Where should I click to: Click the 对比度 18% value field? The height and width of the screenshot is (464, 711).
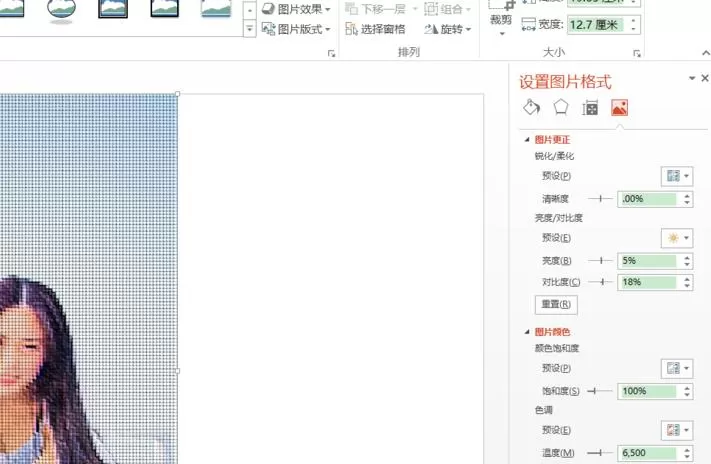[649, 282]
